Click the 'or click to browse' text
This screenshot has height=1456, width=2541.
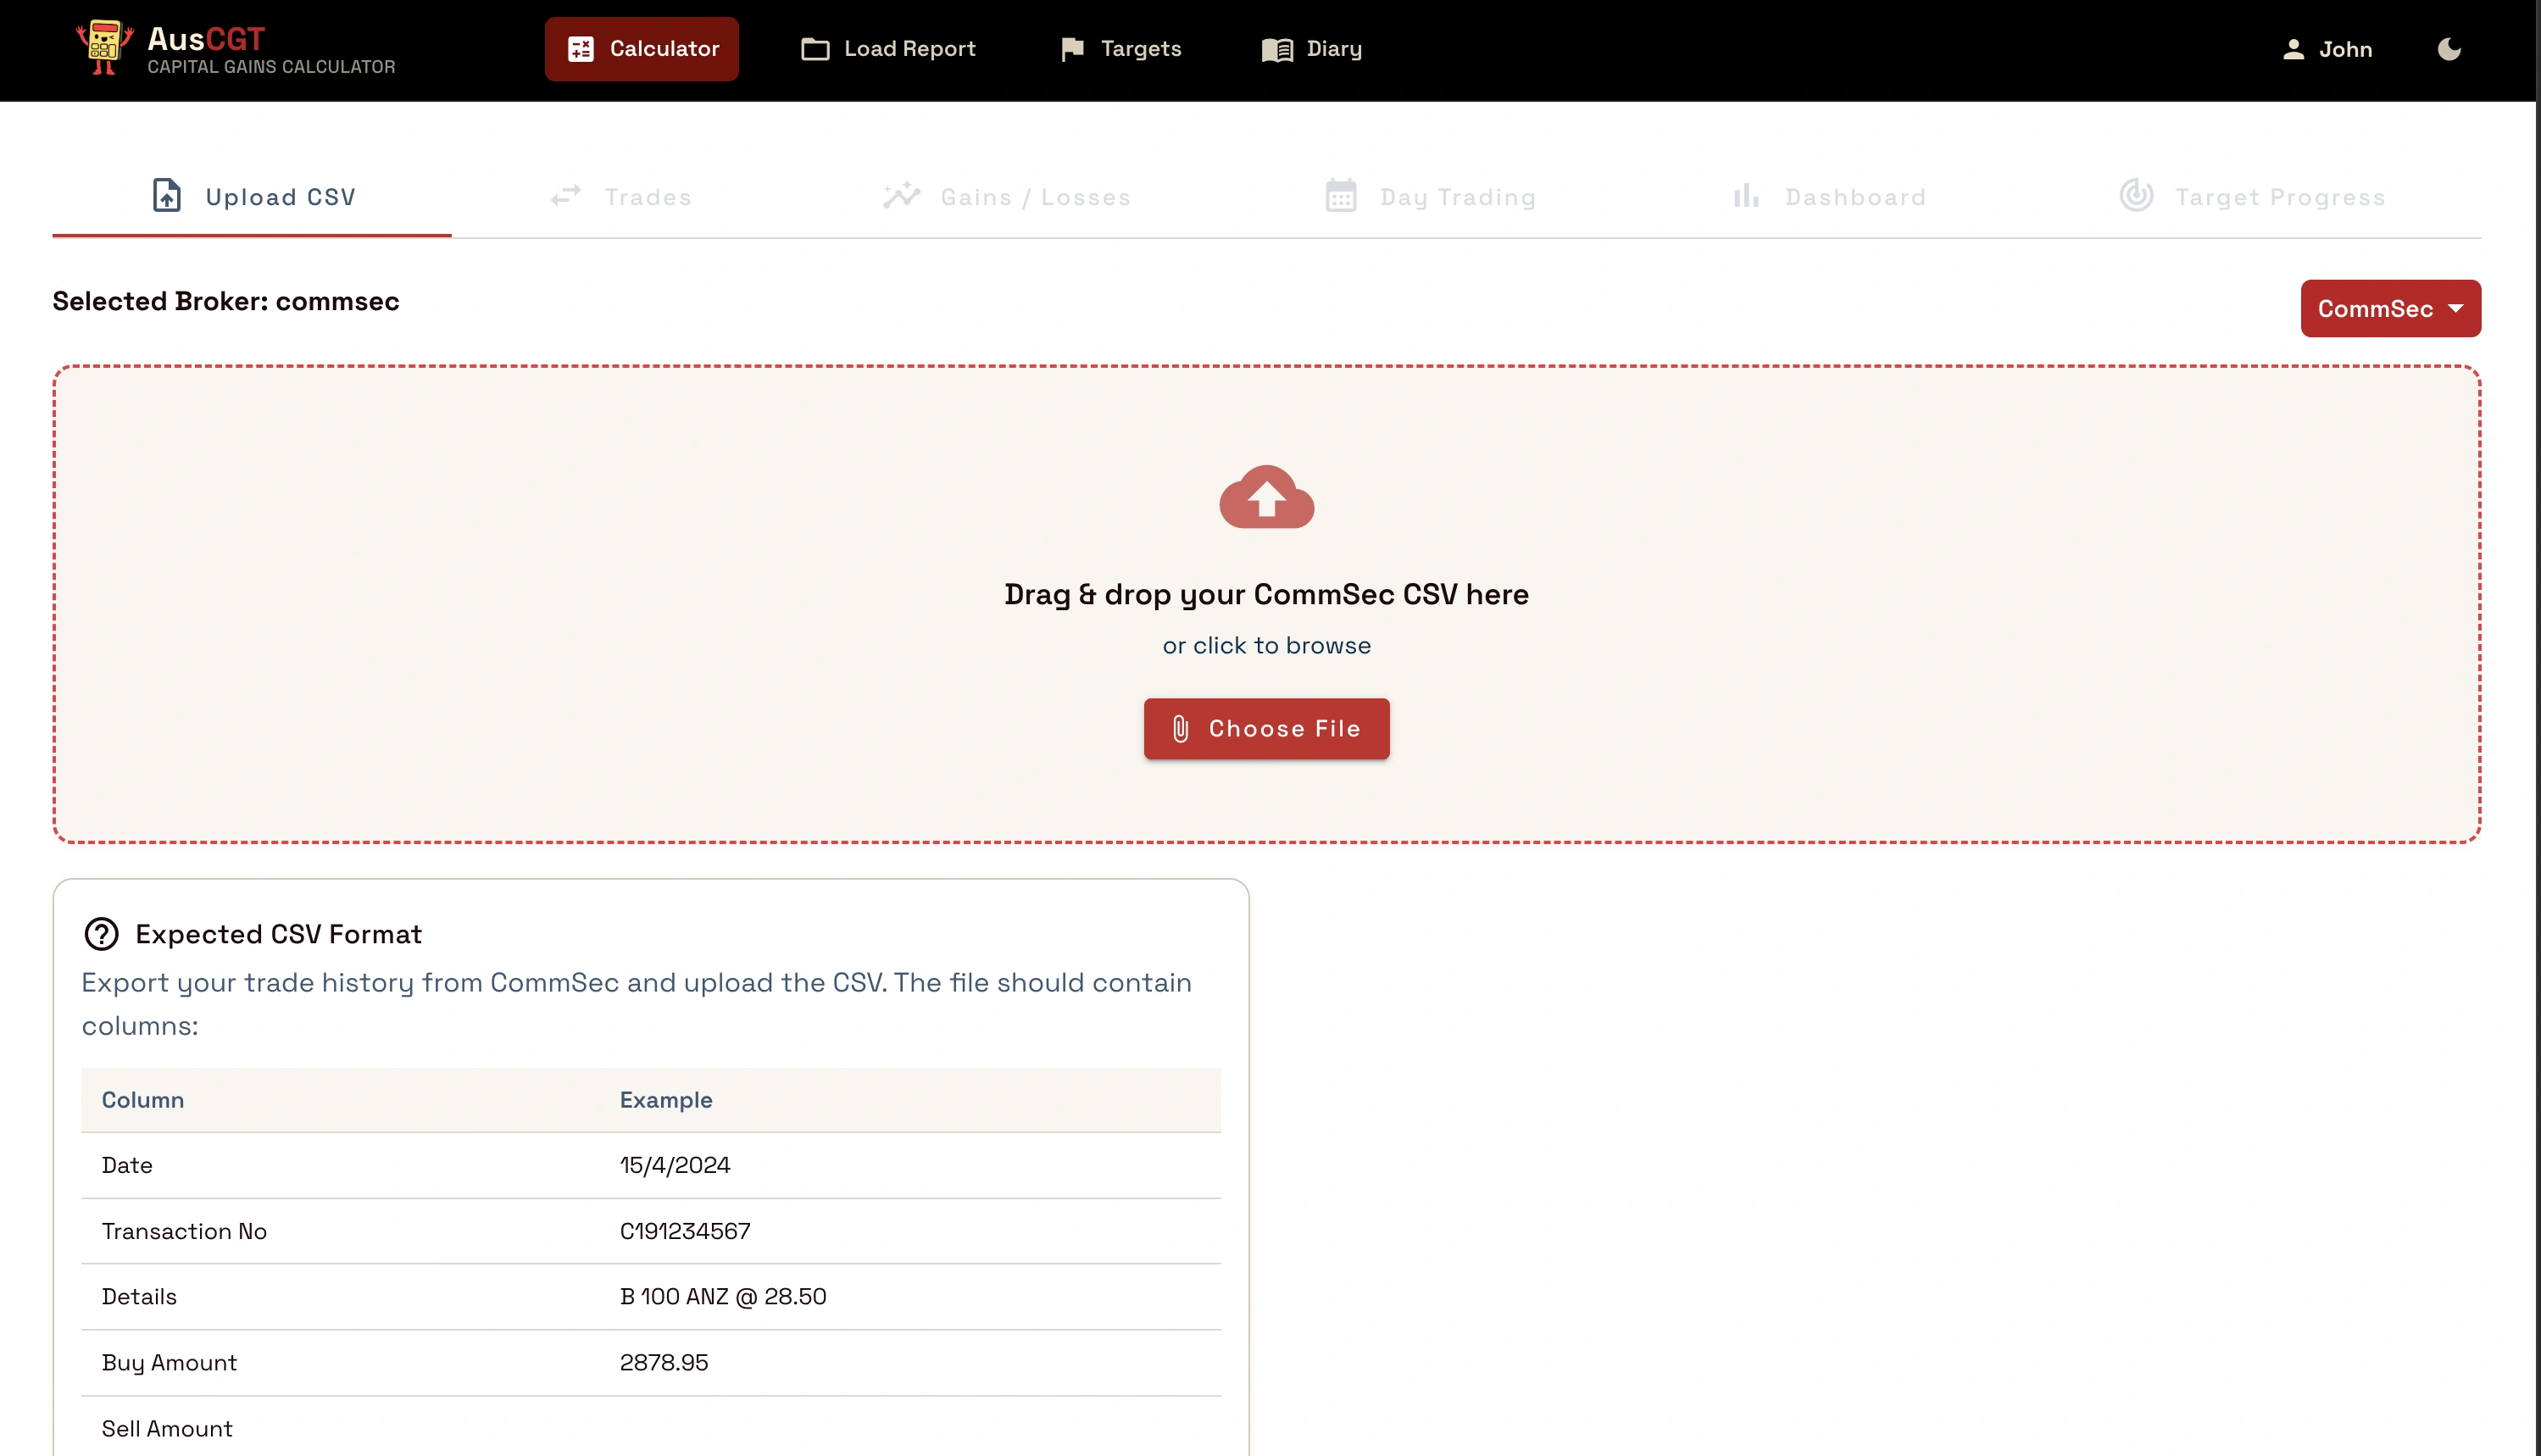click(1266, 646)
